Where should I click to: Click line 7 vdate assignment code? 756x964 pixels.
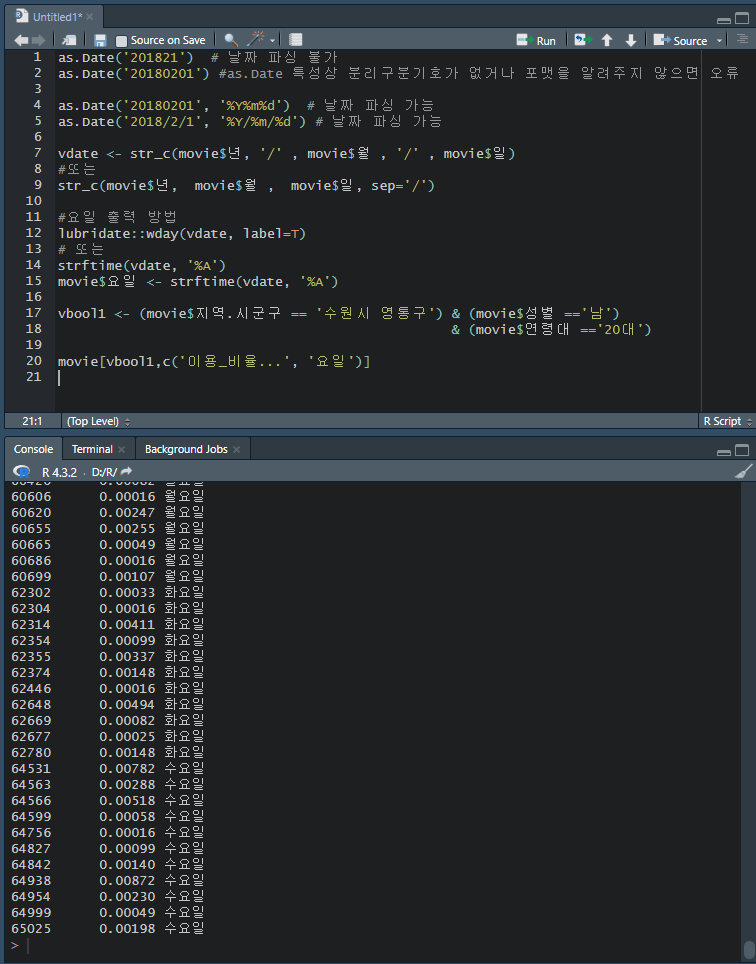[286, 154]
